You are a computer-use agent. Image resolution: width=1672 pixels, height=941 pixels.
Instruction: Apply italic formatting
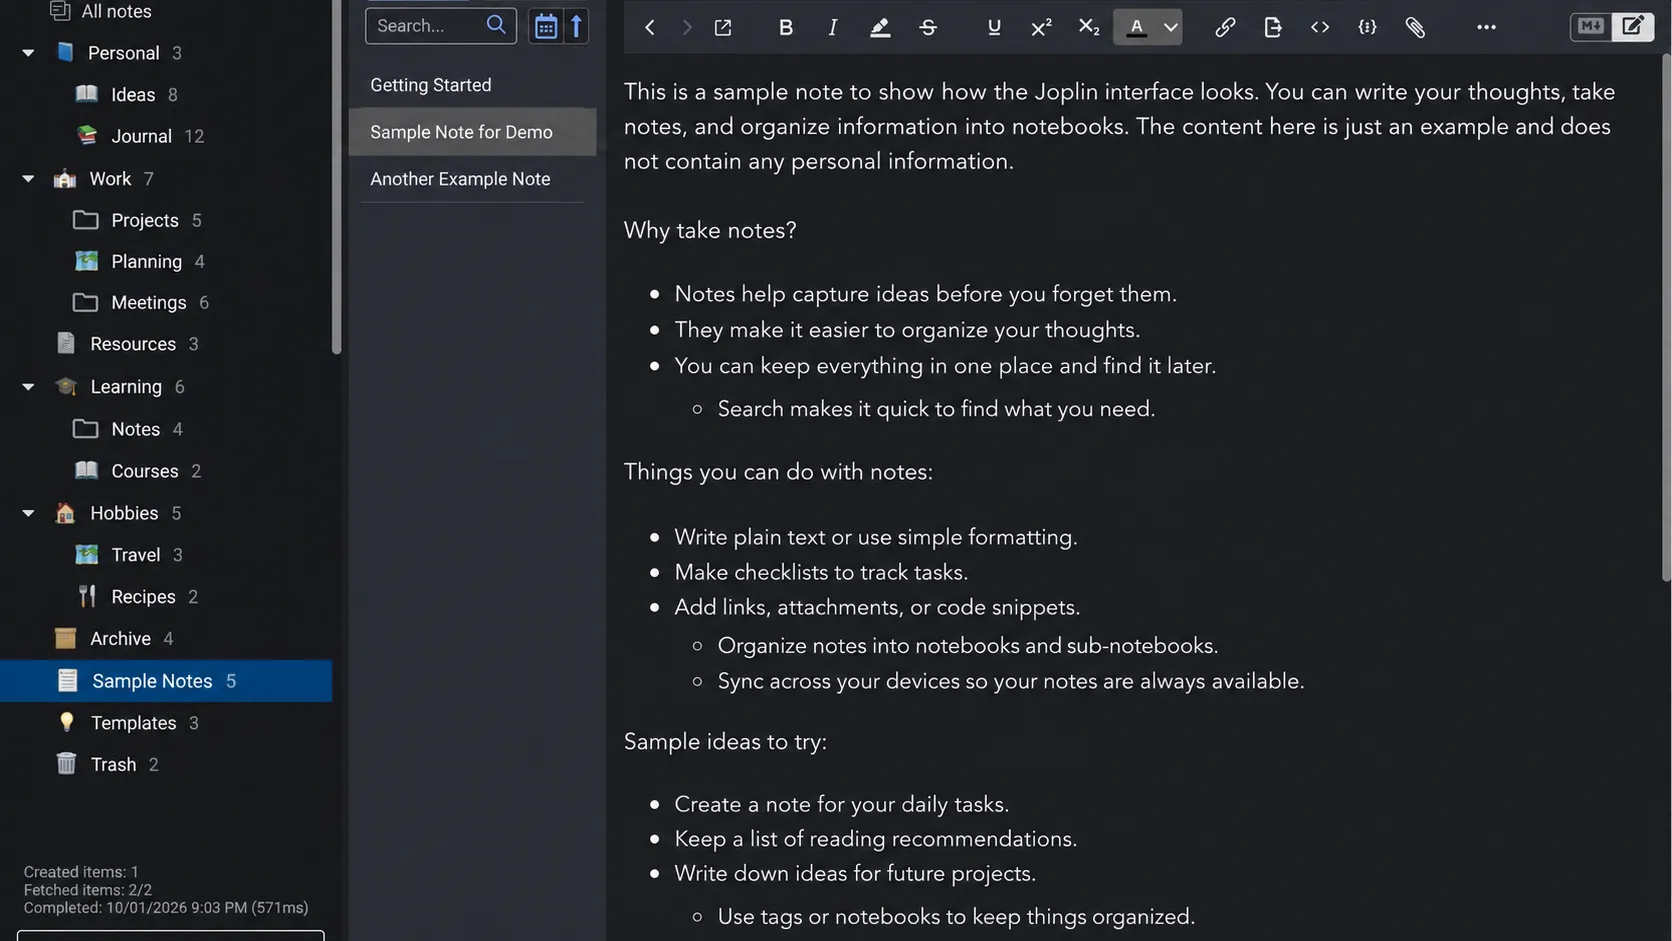pyautogui.click(x=832, y=27)
